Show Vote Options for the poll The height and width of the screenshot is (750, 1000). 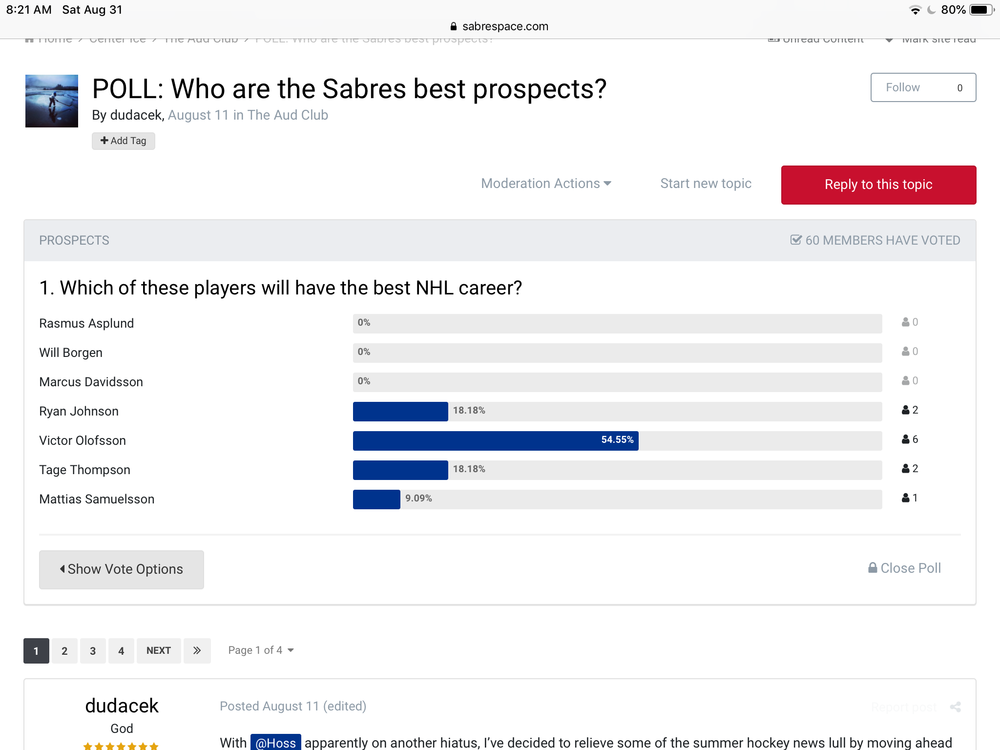[x=121, y=570]
